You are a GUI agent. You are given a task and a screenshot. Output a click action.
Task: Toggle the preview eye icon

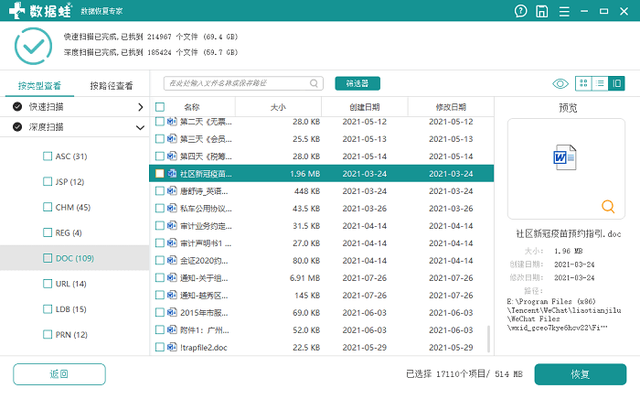coord(560,84)
